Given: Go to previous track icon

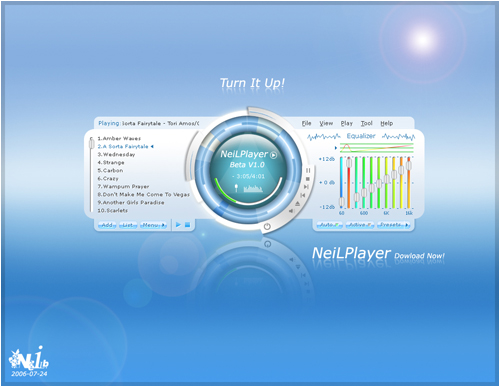Looking at the screenshot, I should pyautogui.click(x=303, y=195).
